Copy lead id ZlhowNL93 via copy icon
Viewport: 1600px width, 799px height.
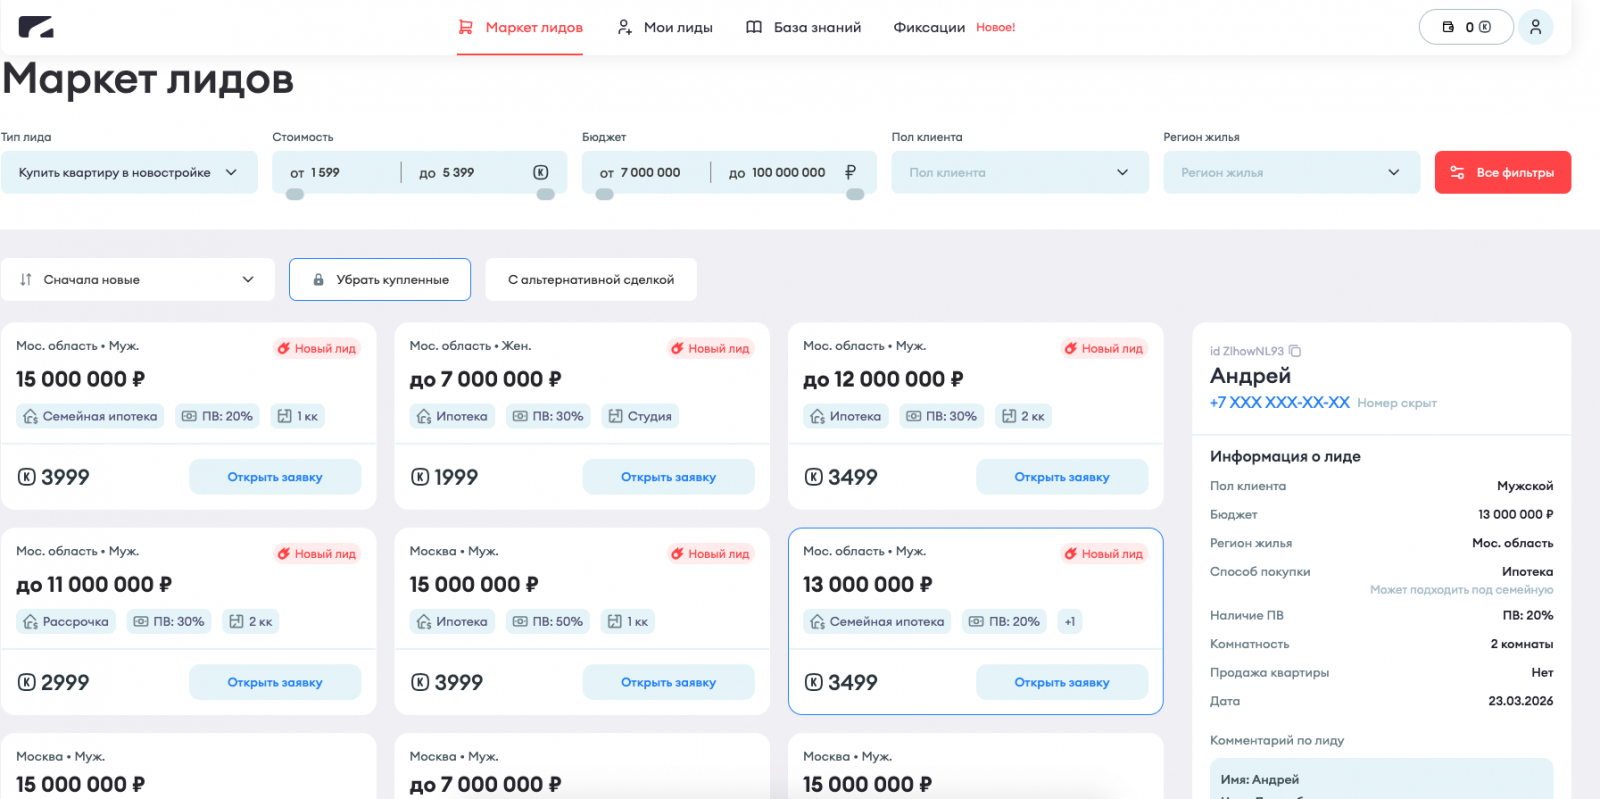click(x=1295, y=351)
